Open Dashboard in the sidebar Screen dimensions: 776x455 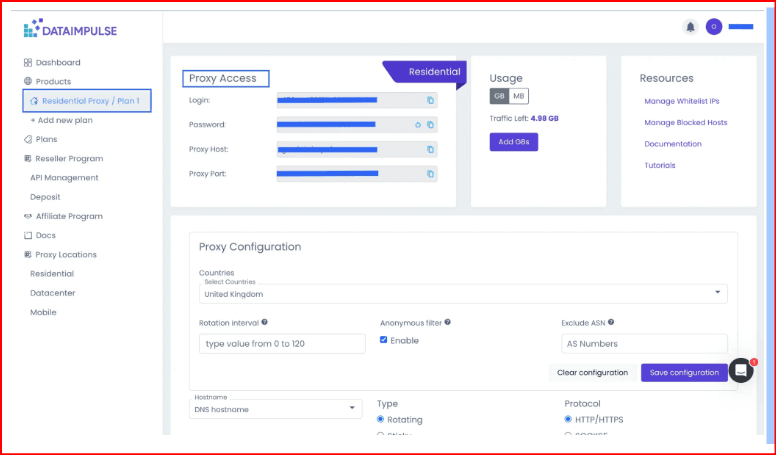58,62
